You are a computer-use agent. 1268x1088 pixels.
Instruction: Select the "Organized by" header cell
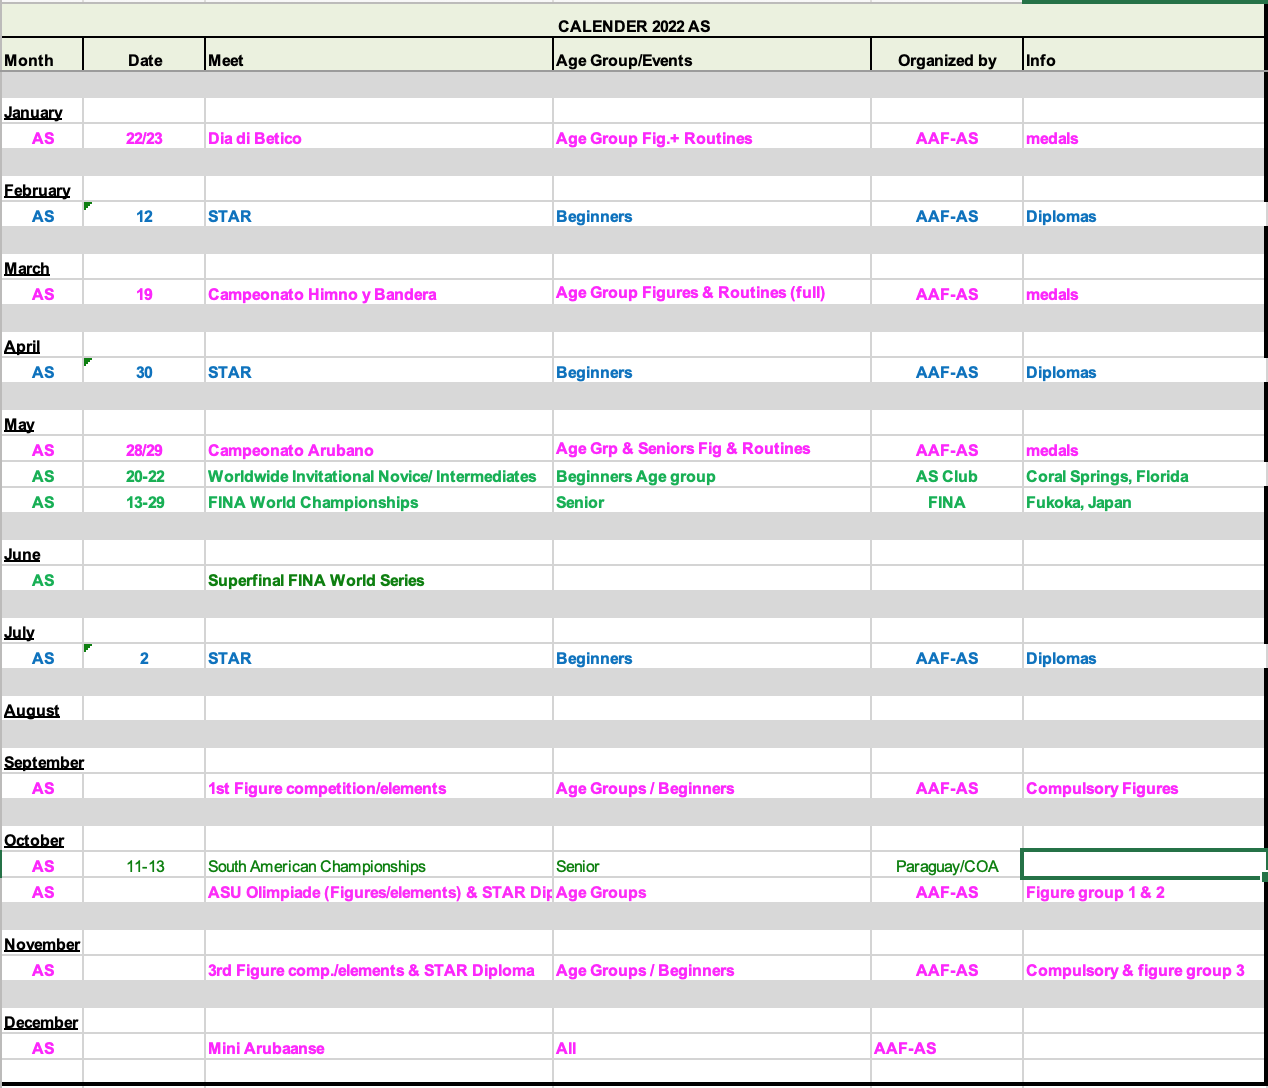[946, 60]
